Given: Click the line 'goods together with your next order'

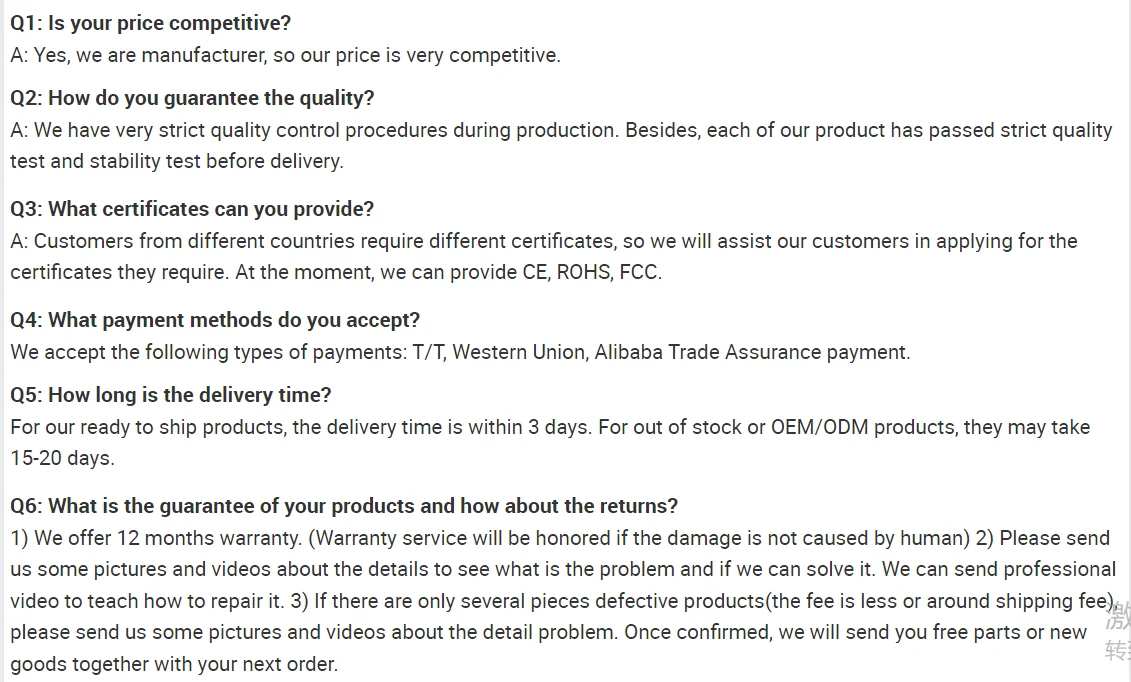Looking at the screenshot, I should 174,664.
